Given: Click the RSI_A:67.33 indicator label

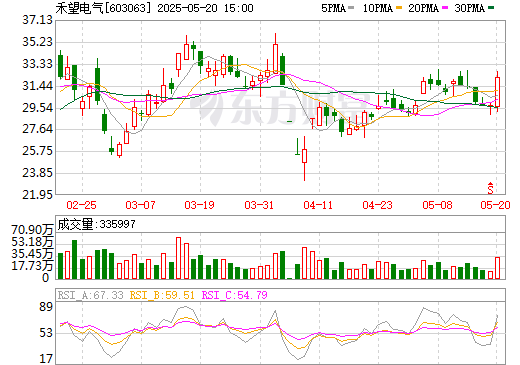Looking at the screenshot, I should [90, 295].
